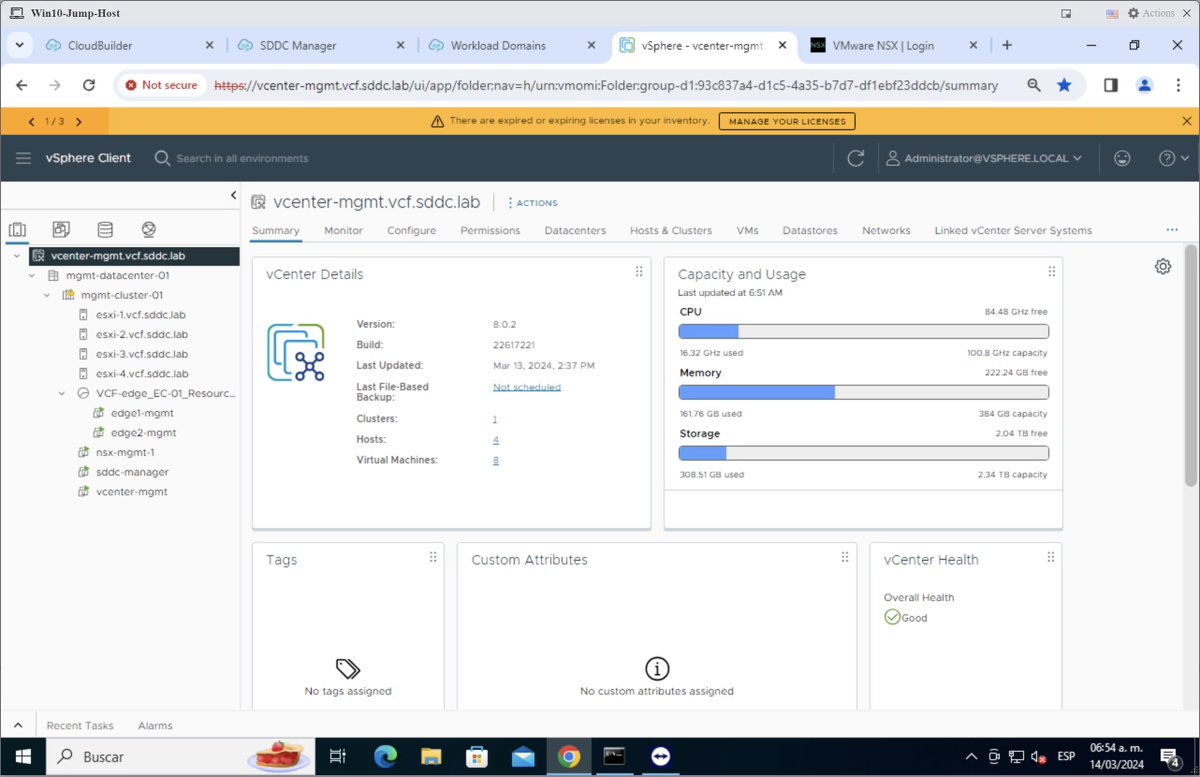
Task: Select the Hosts and Clusters inventory view icon
Action: (17, 230)
